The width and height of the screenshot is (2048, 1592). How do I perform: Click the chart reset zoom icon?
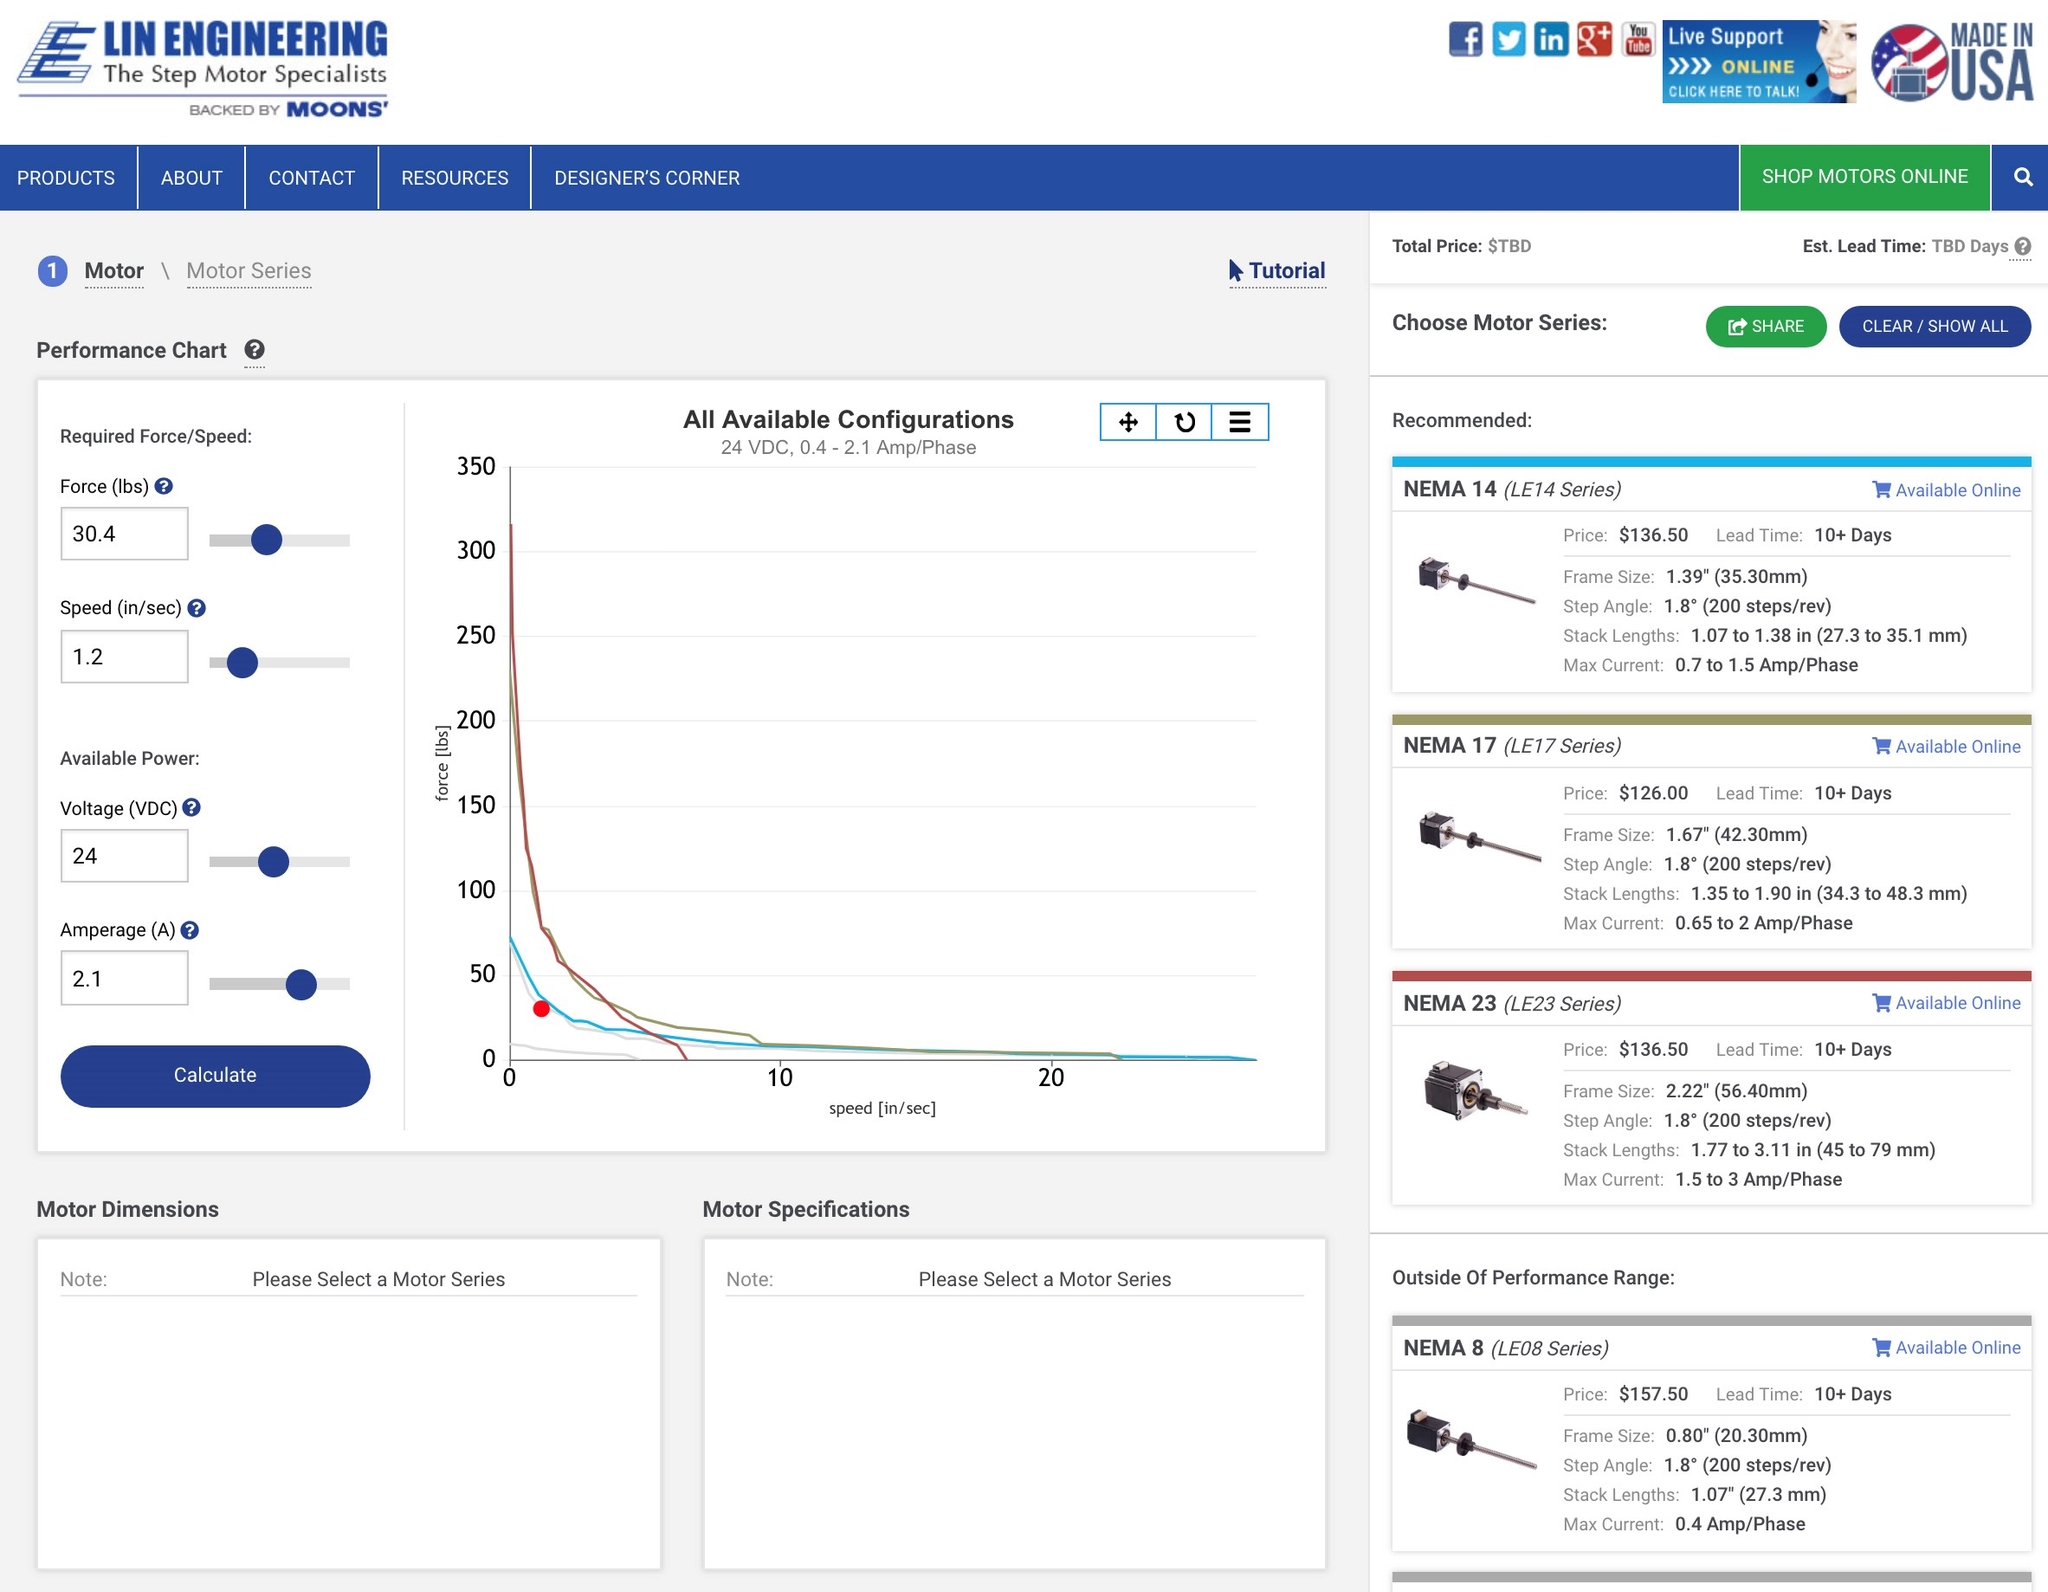tap(1184, 422)
